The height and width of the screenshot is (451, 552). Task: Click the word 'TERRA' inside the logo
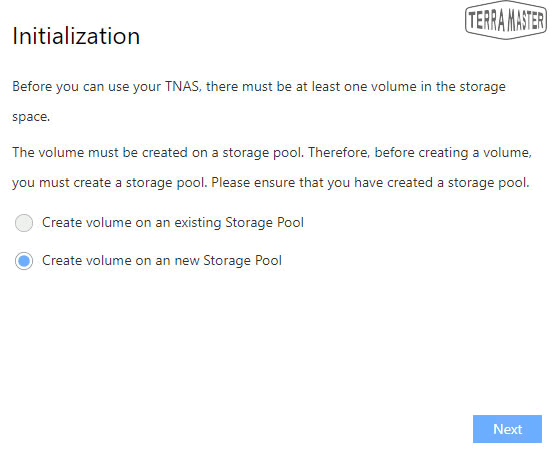[487, 20]
